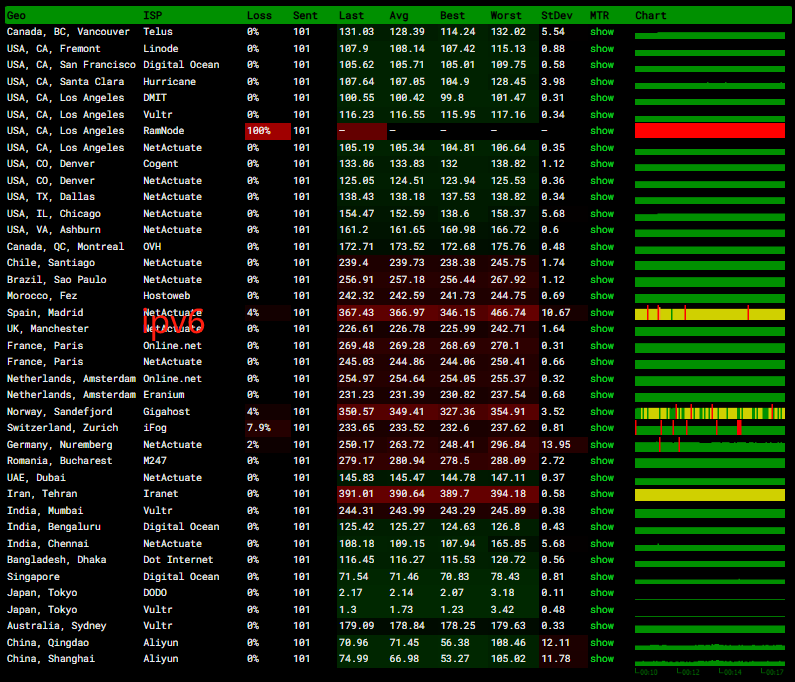The image size is (795, 682).
Task: Show MTR for Singapore Digital Ocean
Action: click(602, 577)
